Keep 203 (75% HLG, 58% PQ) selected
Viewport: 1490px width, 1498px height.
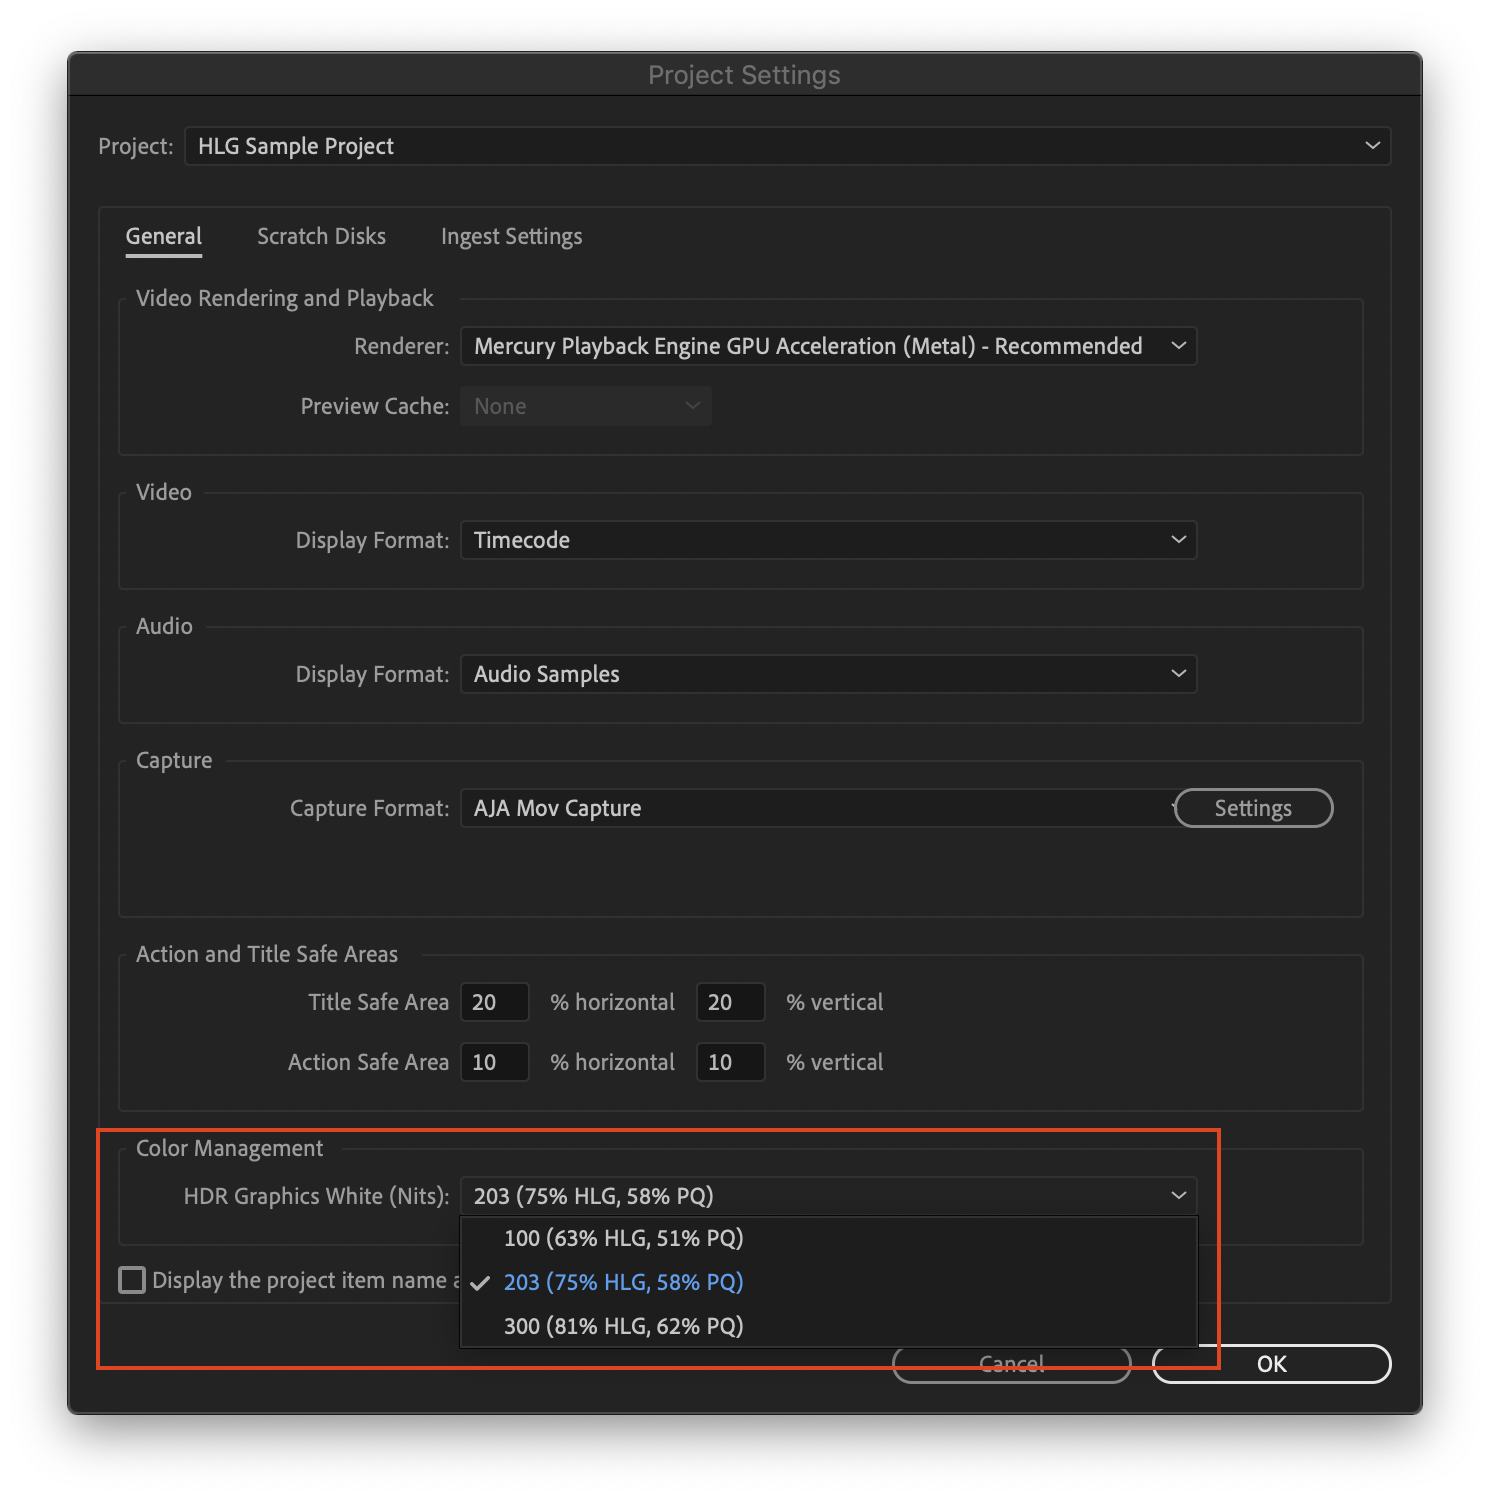pyautogui.click(x=623, y=1282)
